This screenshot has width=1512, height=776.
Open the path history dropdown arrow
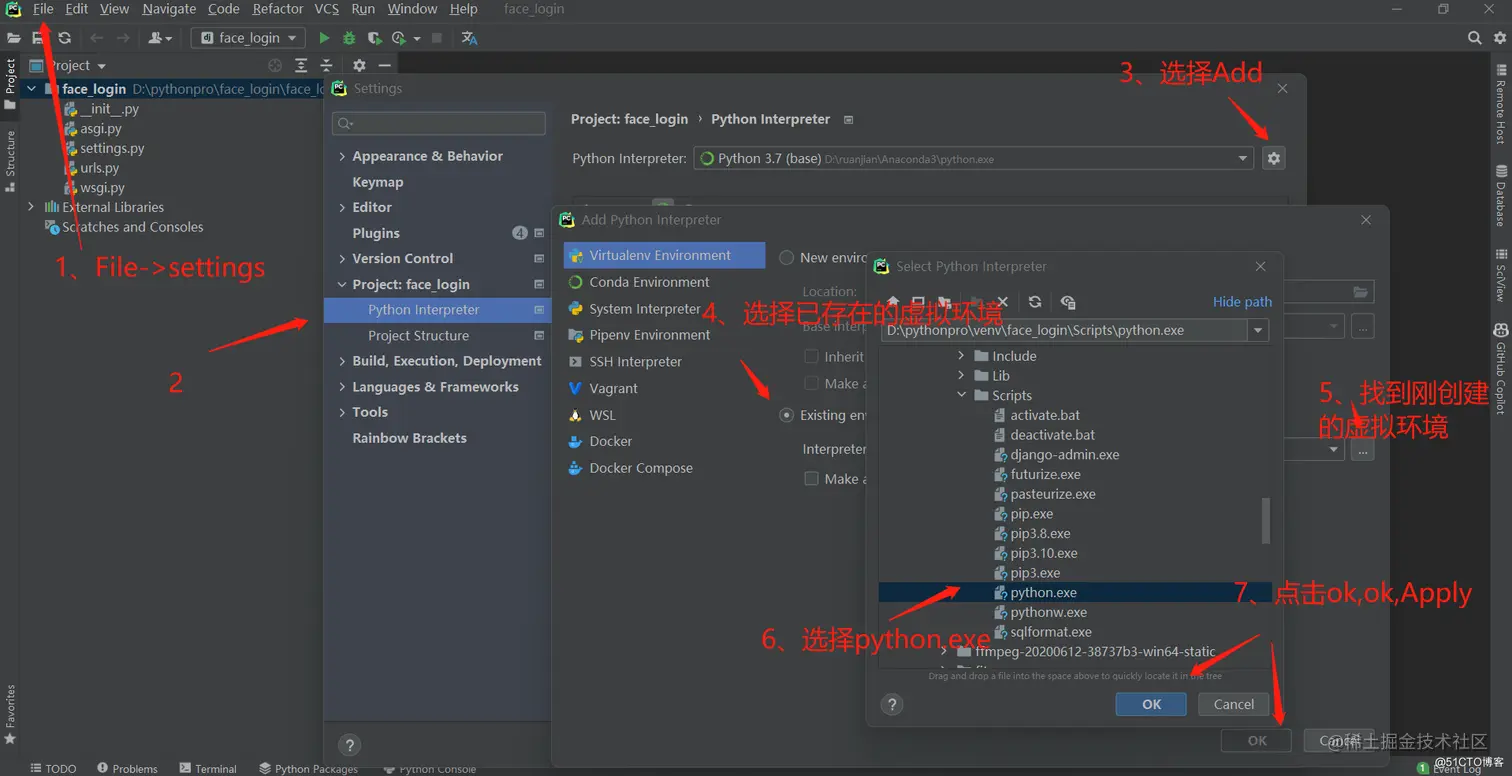[x=1258, y=331]
